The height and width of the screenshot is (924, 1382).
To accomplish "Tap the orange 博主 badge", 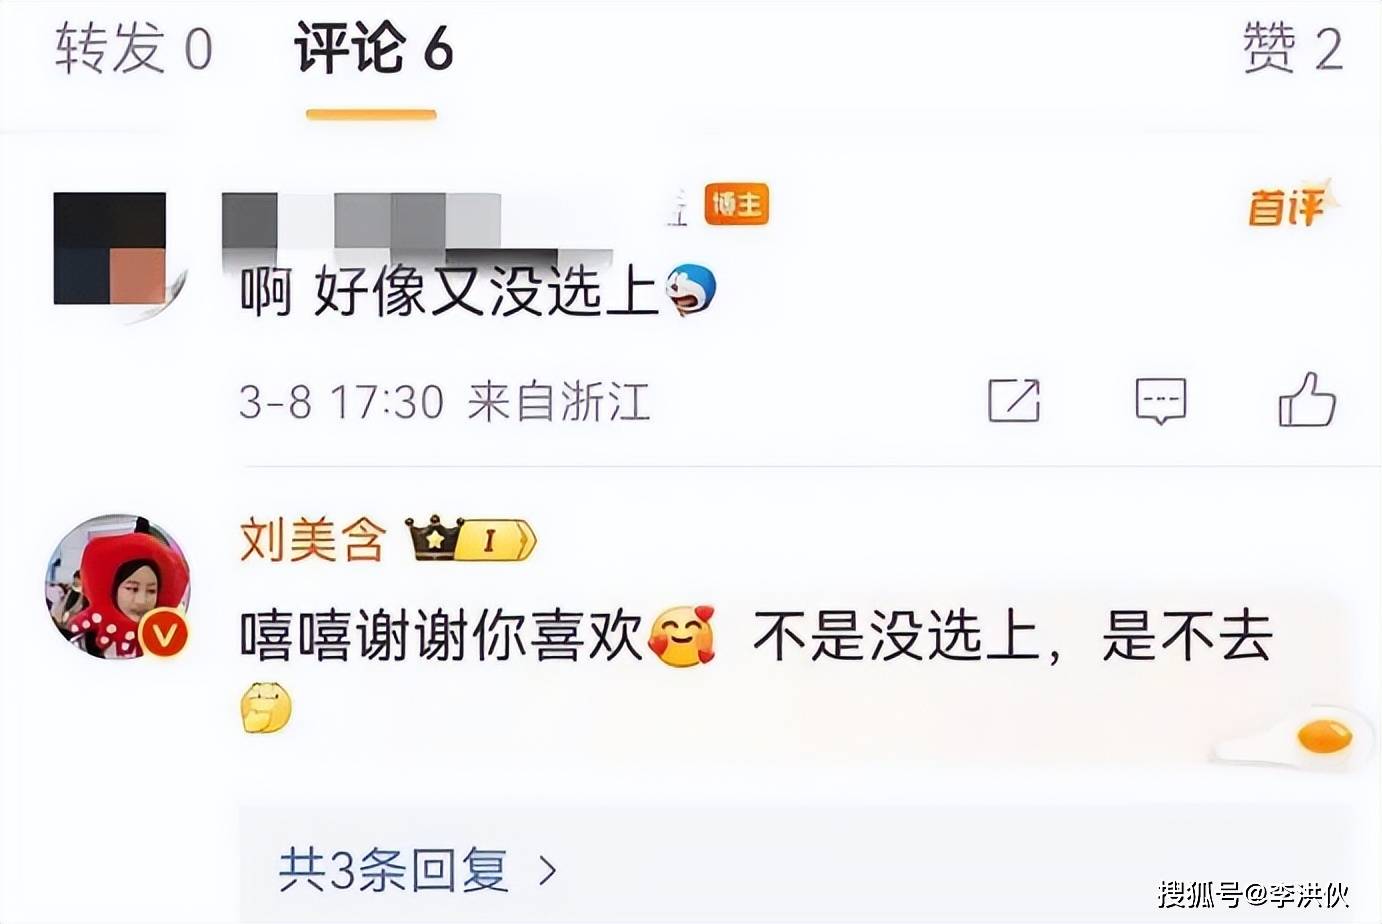I will tap(736, 204).
